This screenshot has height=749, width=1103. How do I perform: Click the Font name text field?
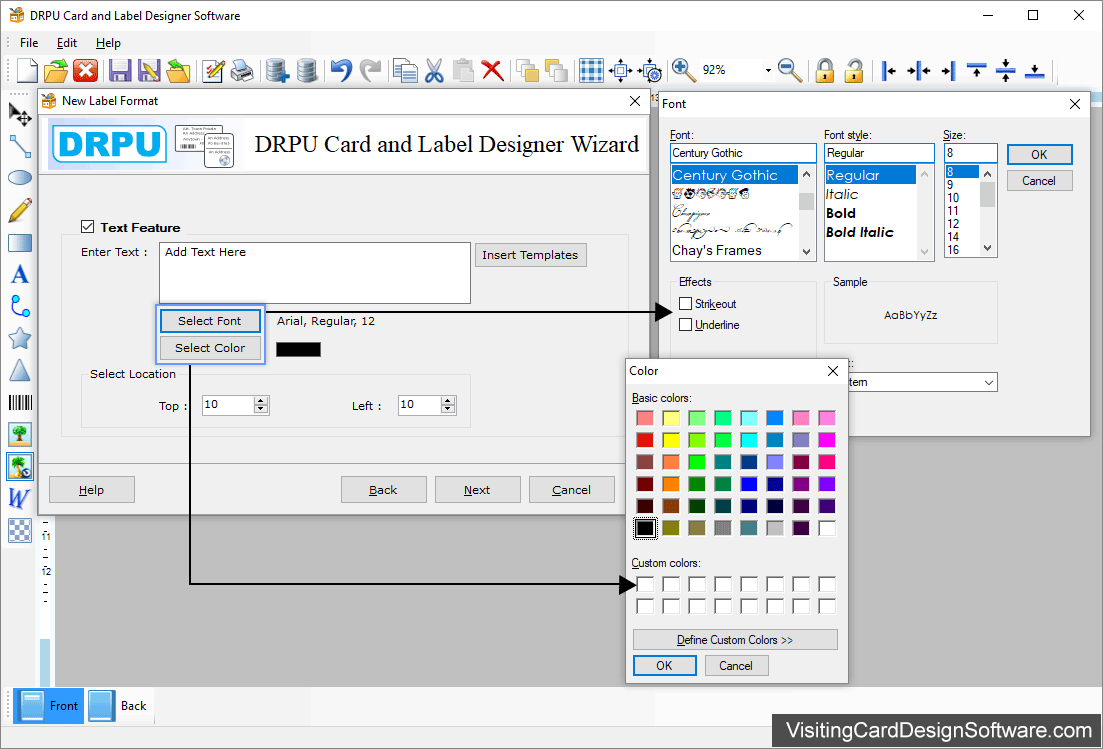(x=743, y=153)
